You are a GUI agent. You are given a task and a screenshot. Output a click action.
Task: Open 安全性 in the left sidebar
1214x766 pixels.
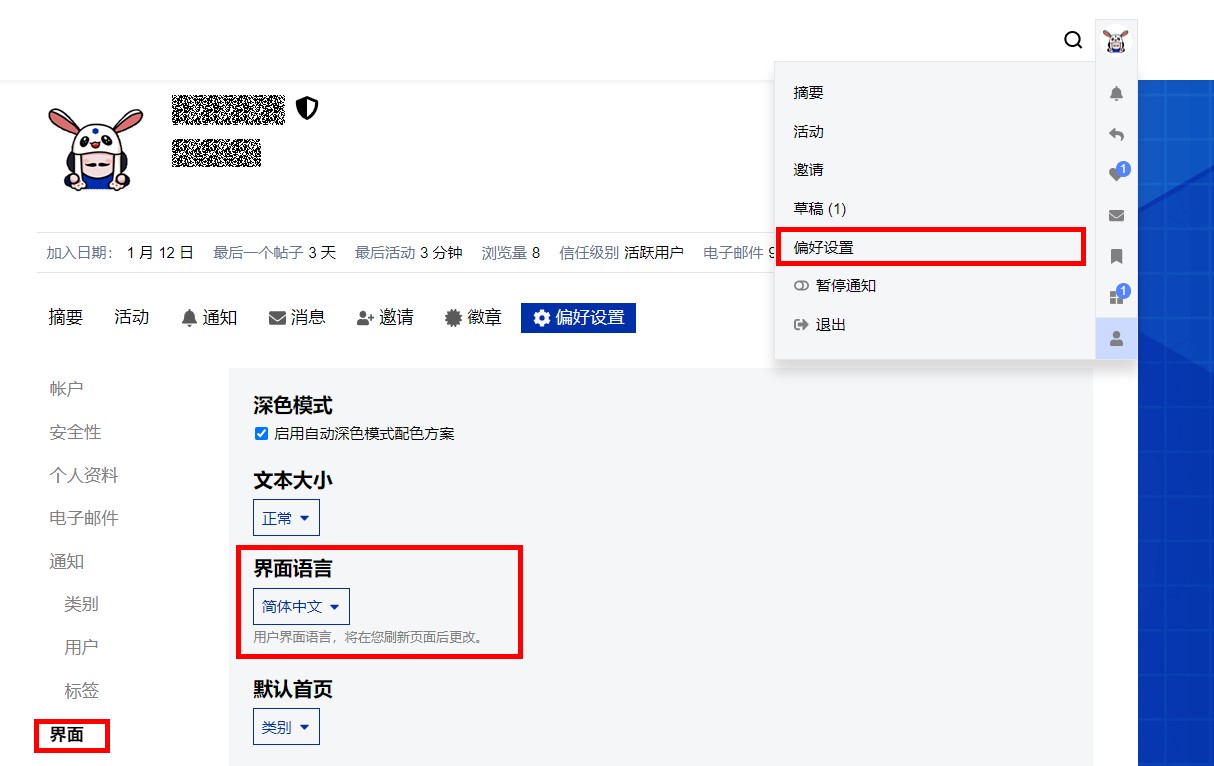[x=76, y=432]
